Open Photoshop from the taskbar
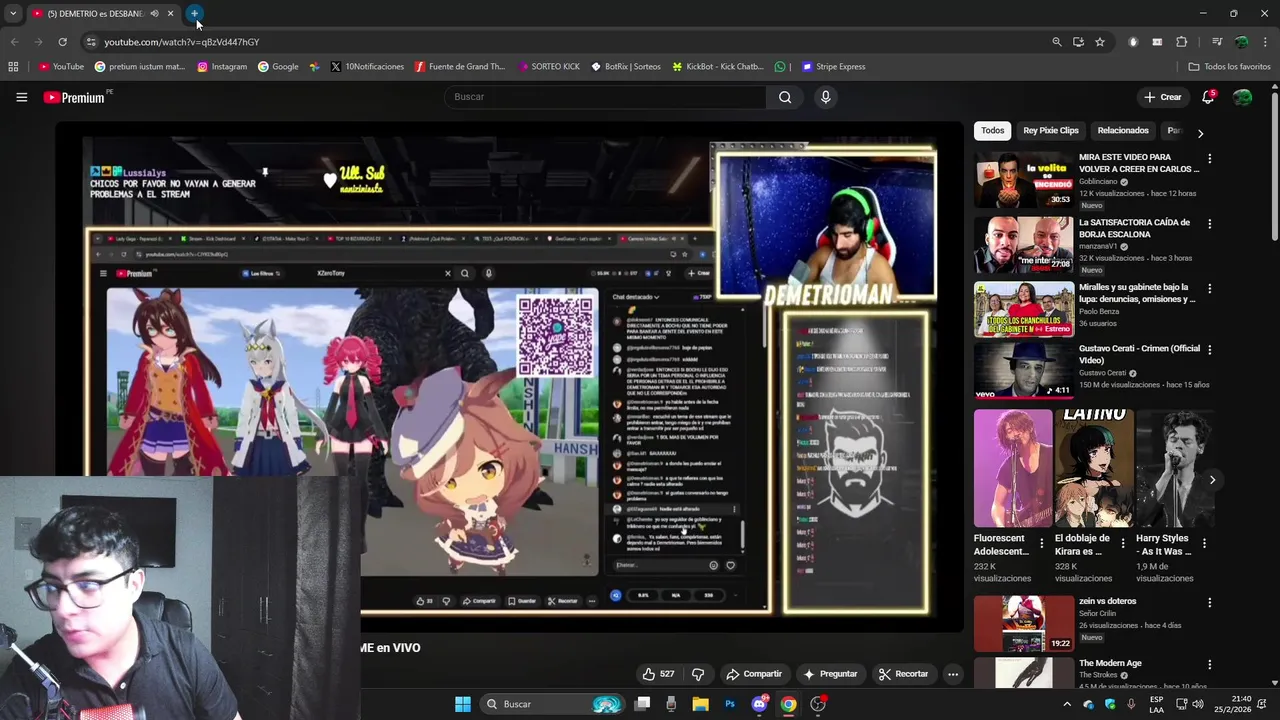Screen dimensions: 1280x720 click(730, 704)
